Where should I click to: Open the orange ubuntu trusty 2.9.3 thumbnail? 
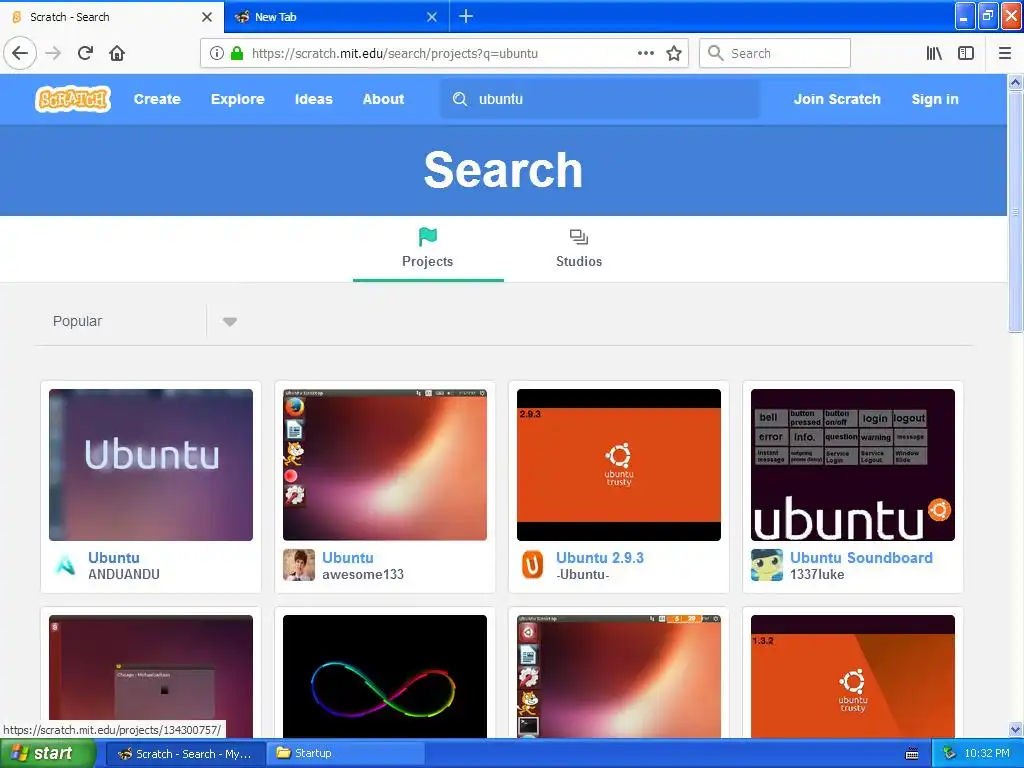point(618,465)
